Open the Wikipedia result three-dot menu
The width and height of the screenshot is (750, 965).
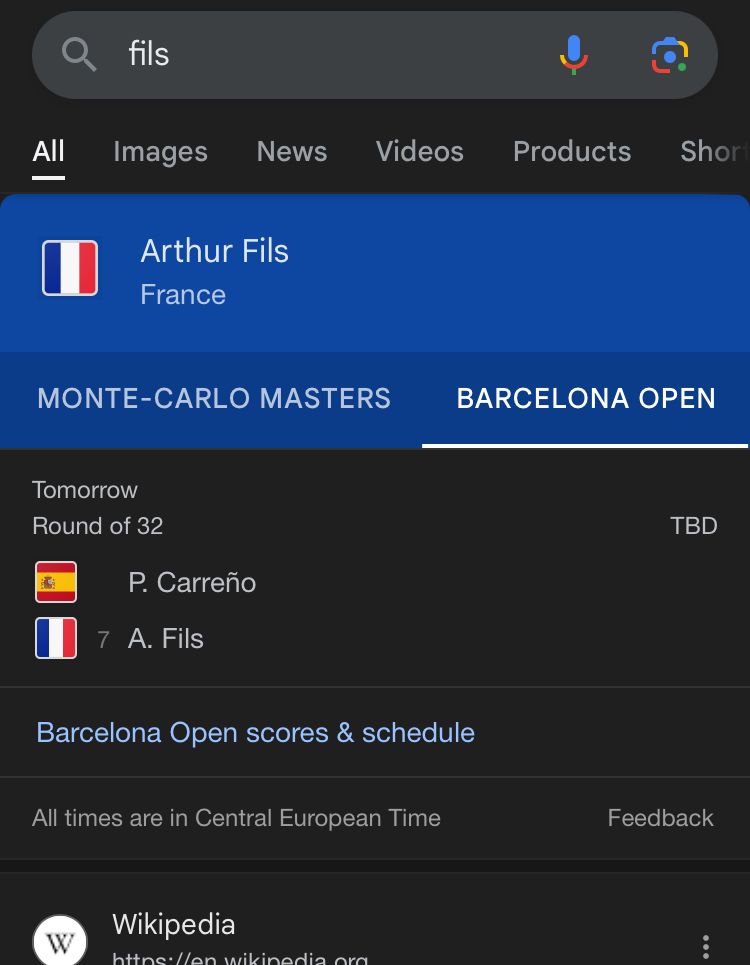(706, 946)
